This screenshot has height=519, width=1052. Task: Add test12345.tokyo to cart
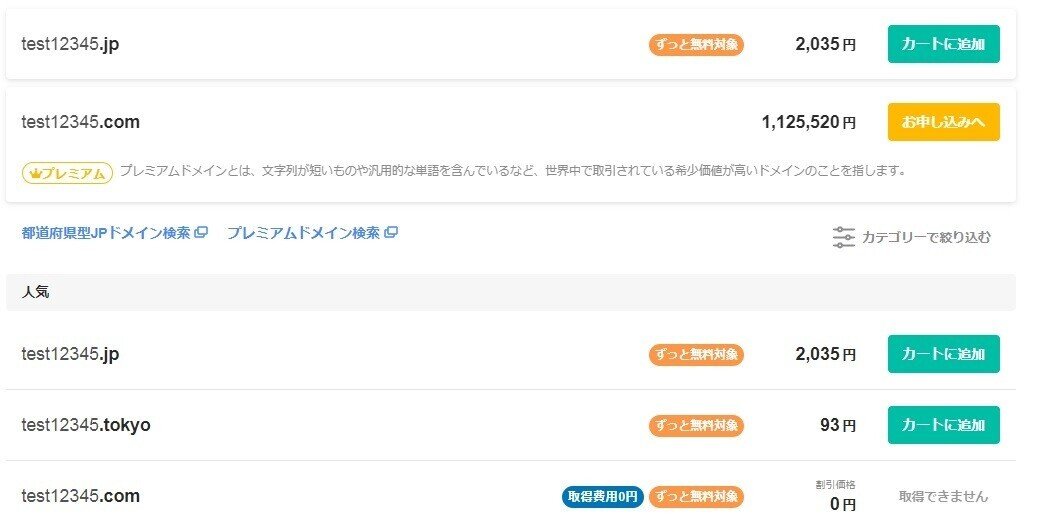click(943, 425)
